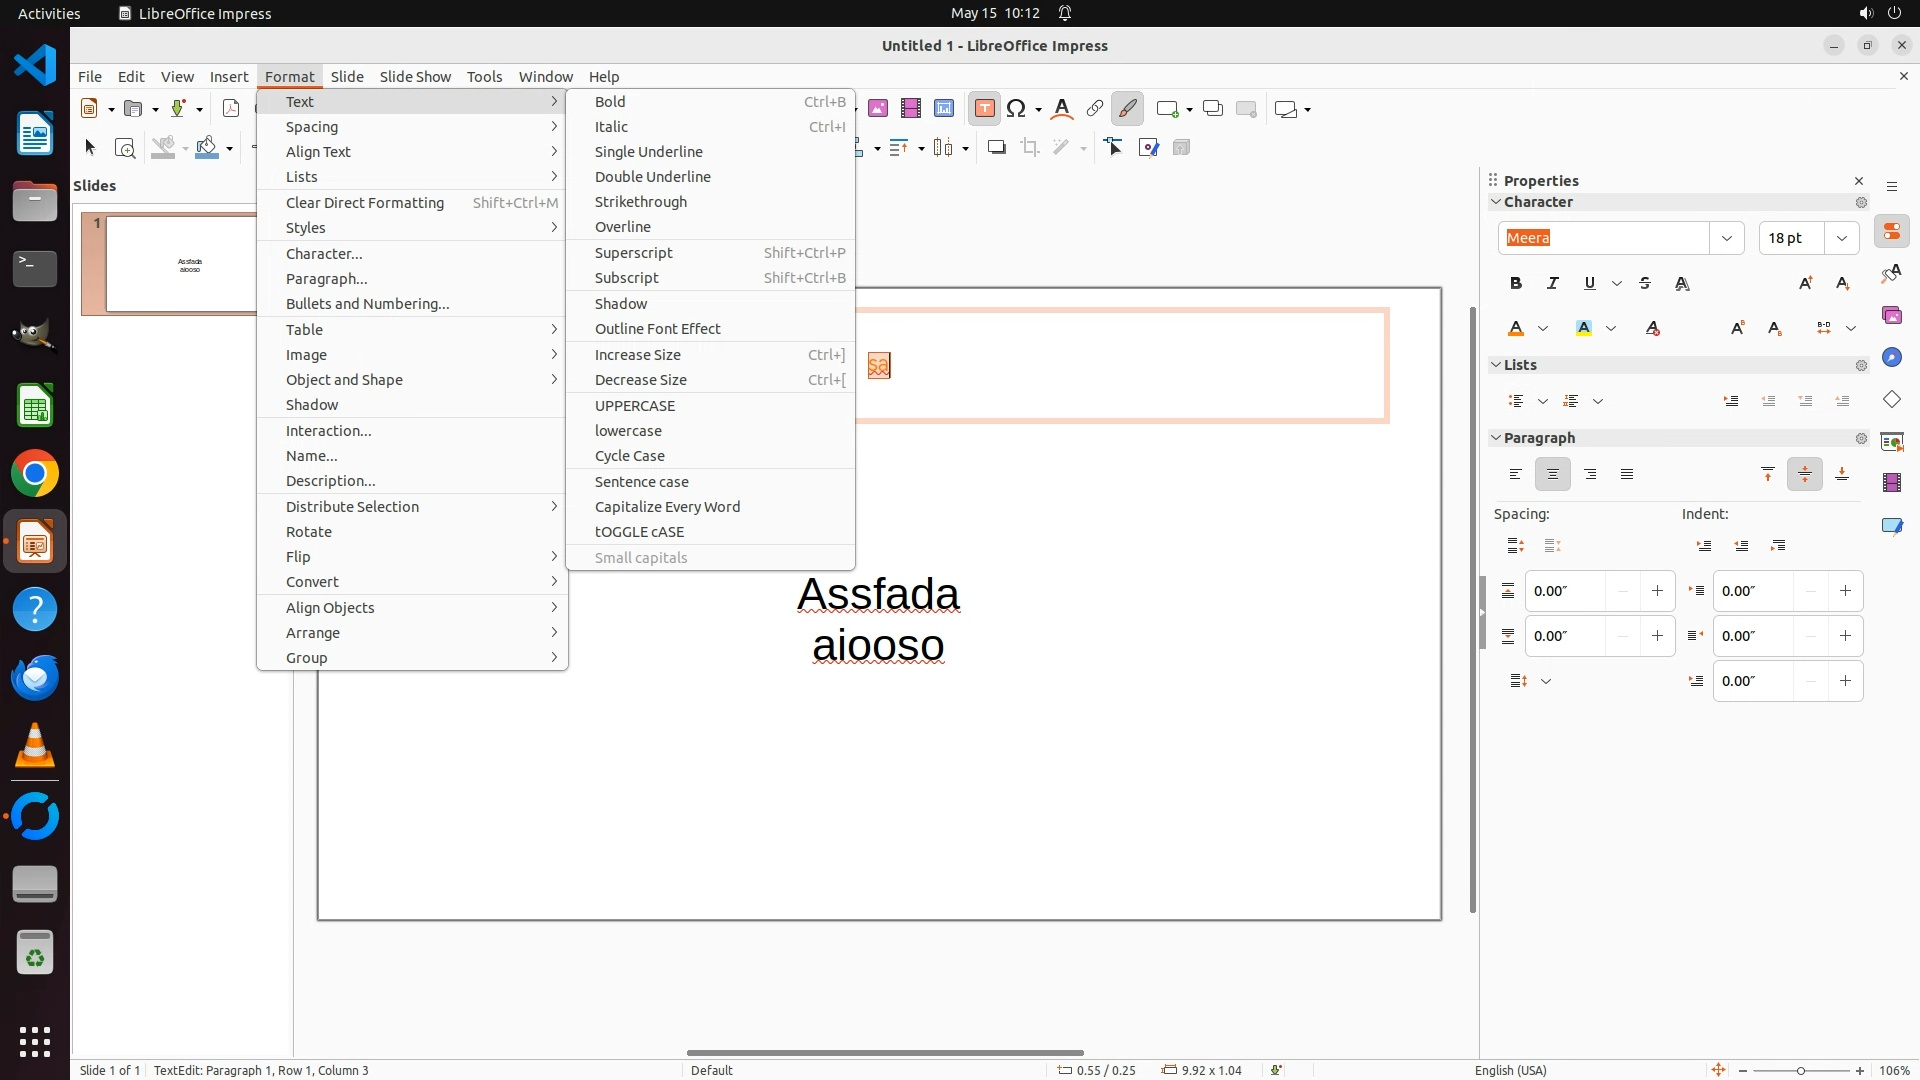Click the Crop Image toolbar icon
Screen dimensions: 1920x1080
click(1029, 148)
